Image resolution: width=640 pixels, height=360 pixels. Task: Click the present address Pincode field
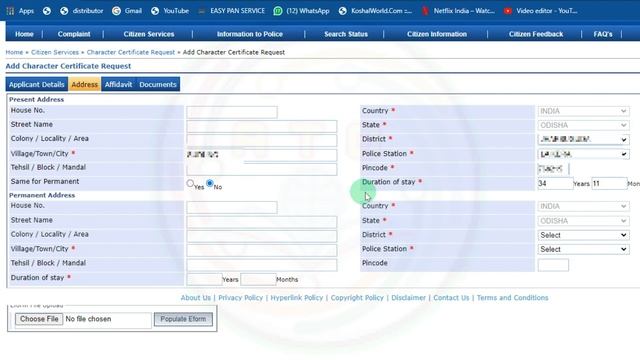tap(553, 169)
